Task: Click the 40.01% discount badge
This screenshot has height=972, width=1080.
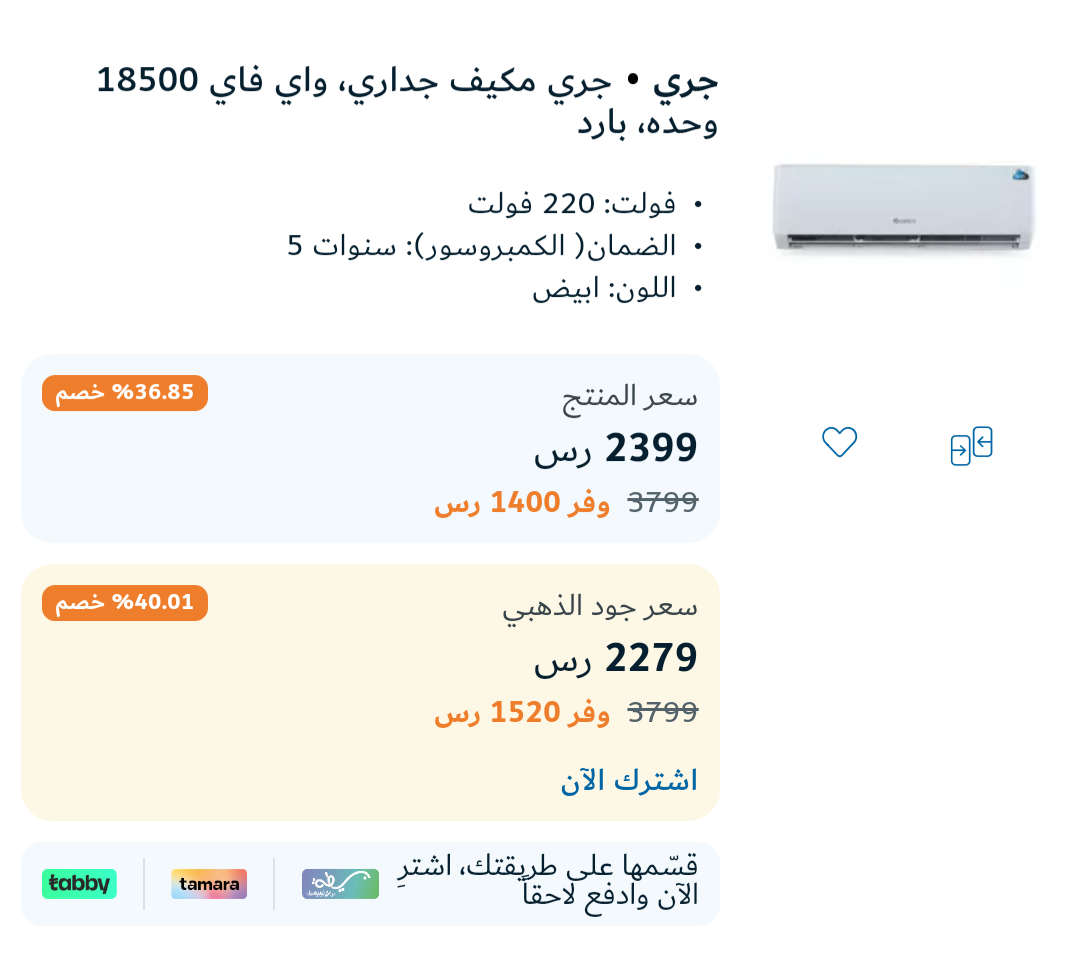Action: click(x=125, y=603)
